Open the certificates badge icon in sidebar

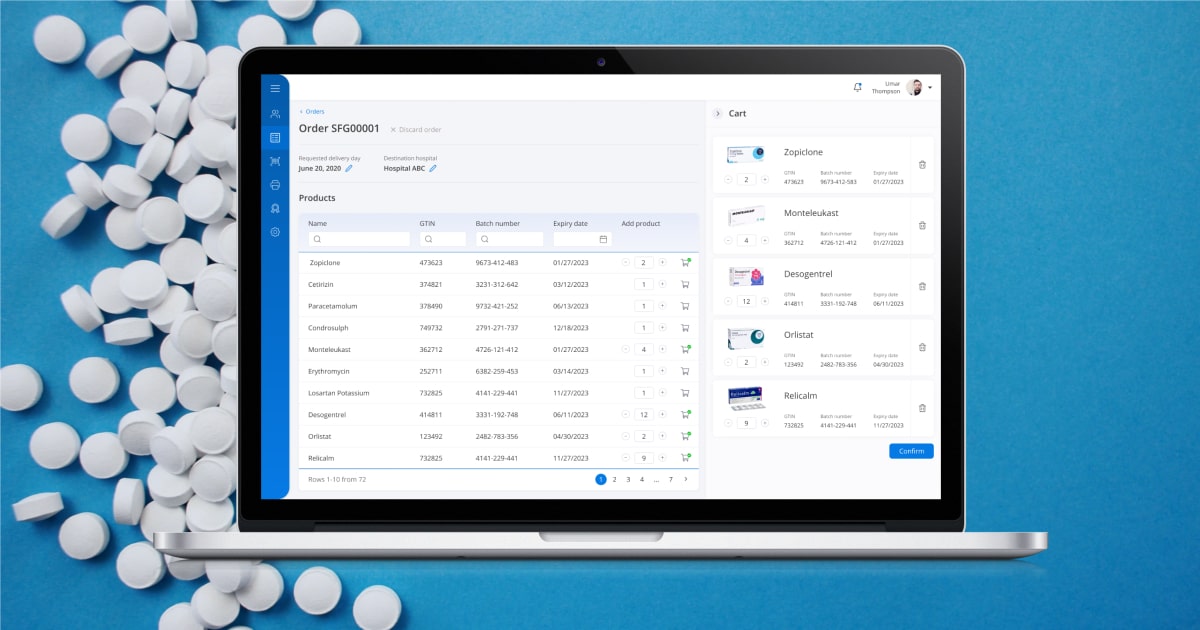tap(275, 208)
